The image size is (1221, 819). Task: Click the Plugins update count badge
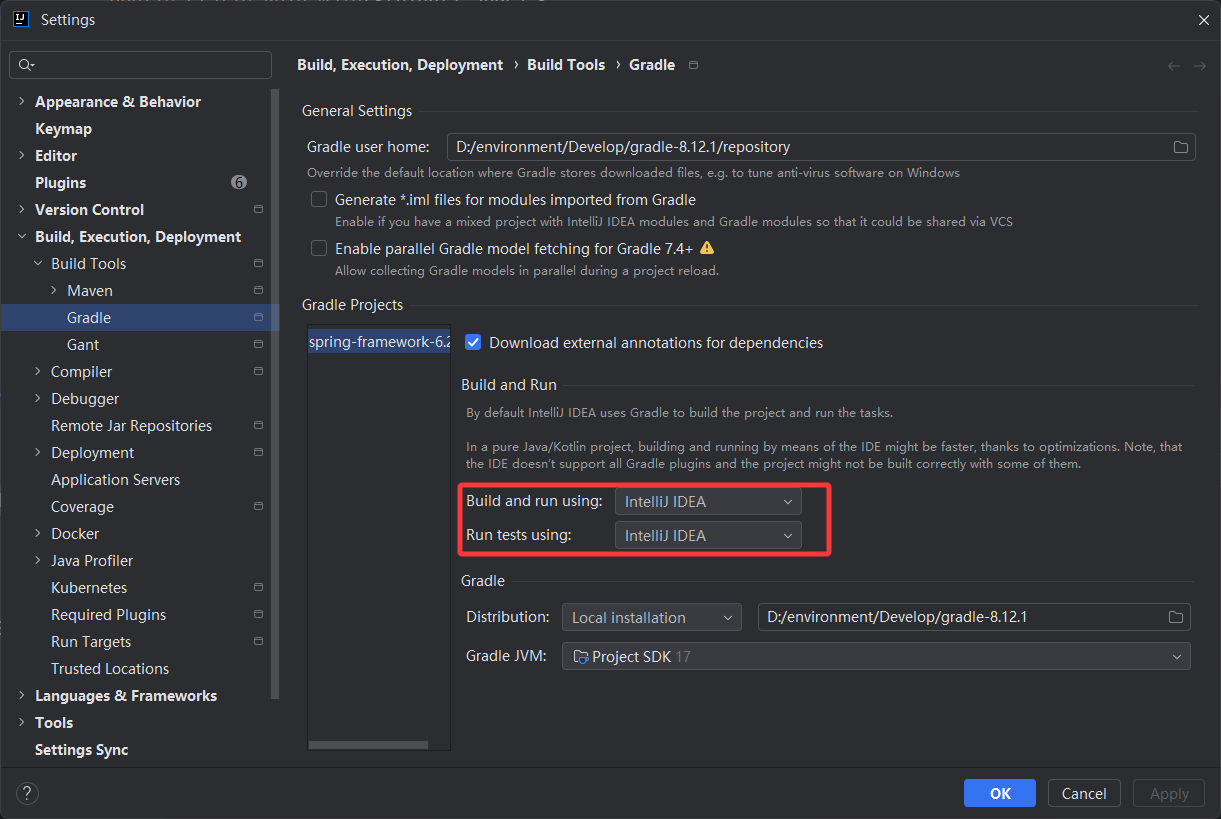[x=238, y=182]
